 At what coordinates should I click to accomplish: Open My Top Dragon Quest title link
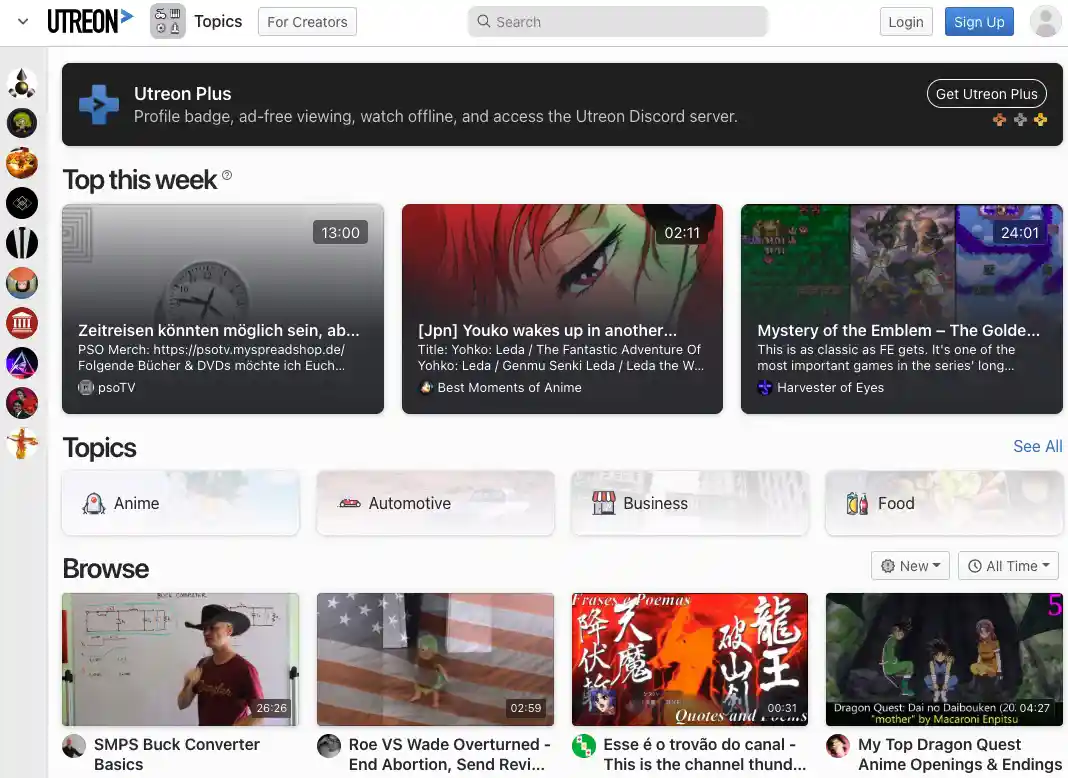960,754
